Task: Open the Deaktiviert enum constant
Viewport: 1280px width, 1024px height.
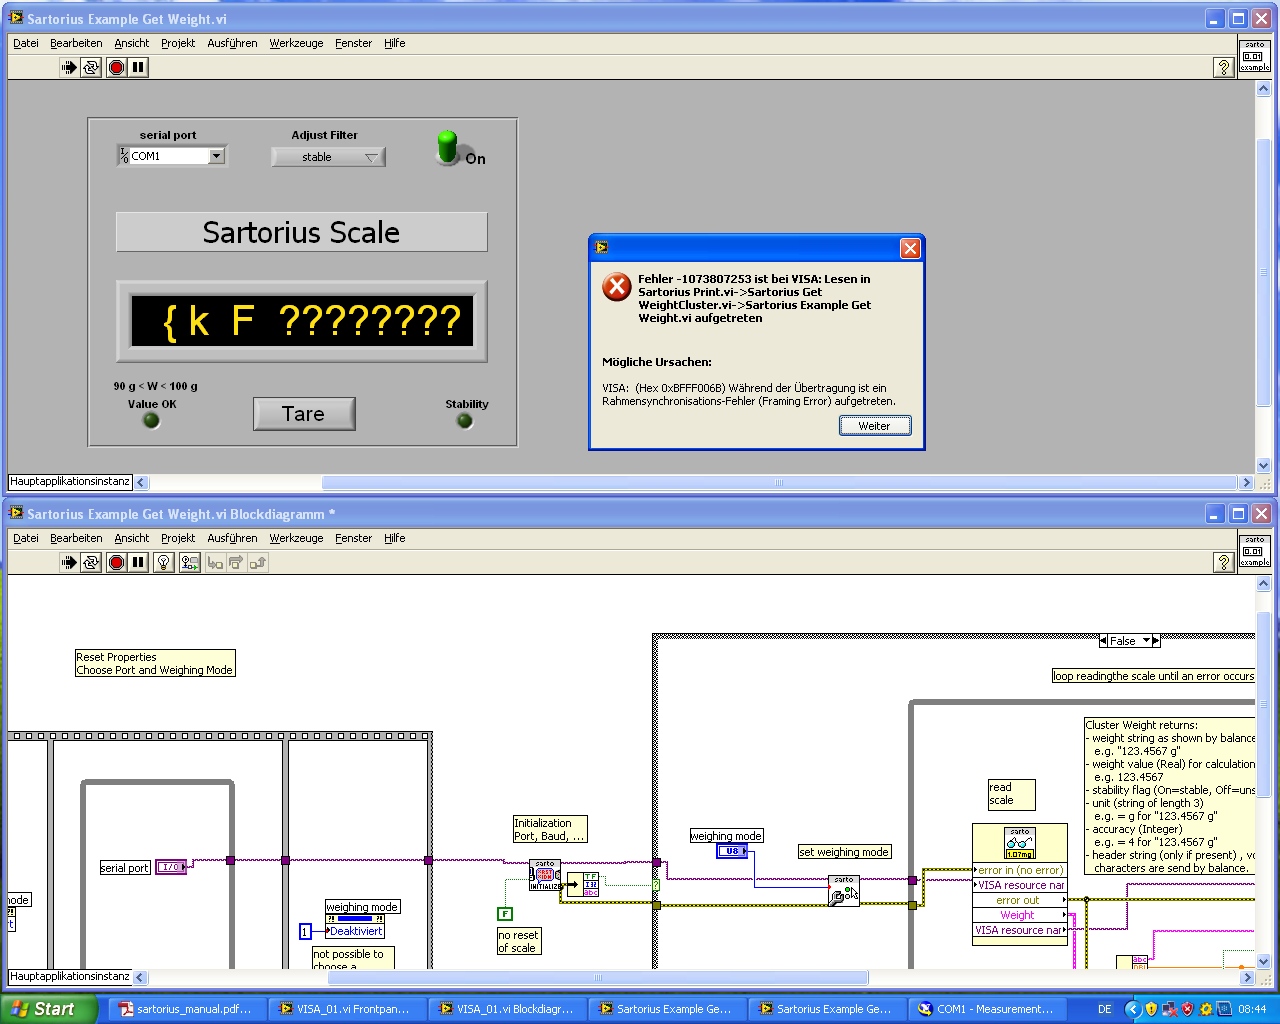Action: [355, 931]
